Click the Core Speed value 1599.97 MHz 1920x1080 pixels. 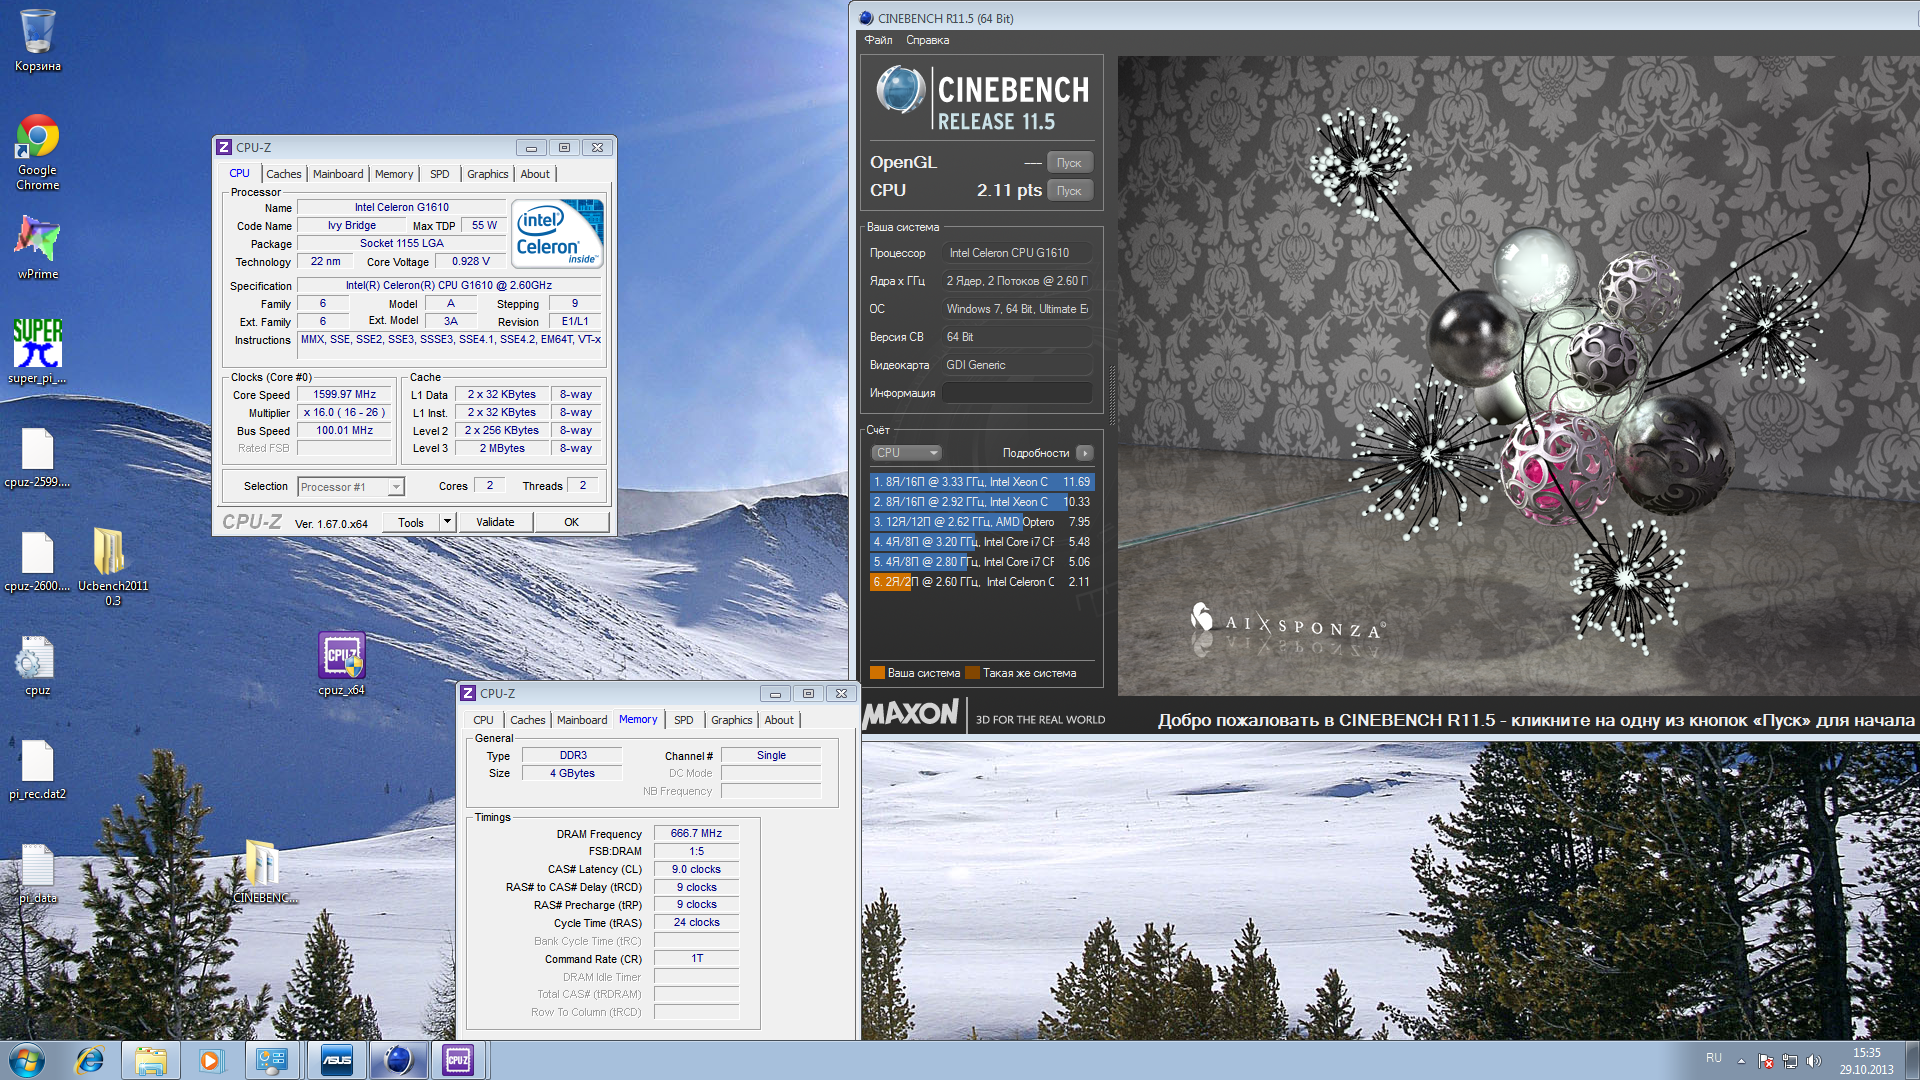click(345, 395)
